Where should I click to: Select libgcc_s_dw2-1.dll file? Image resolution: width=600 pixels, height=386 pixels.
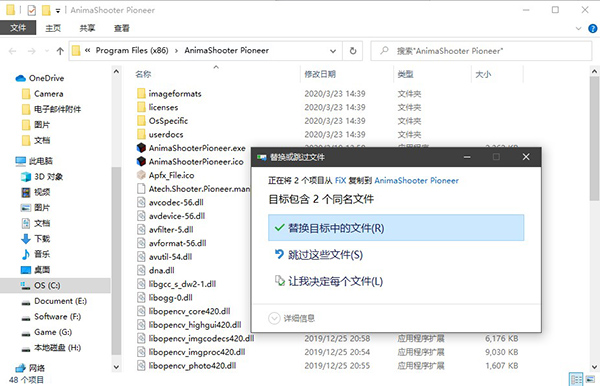tap(176, 284)
